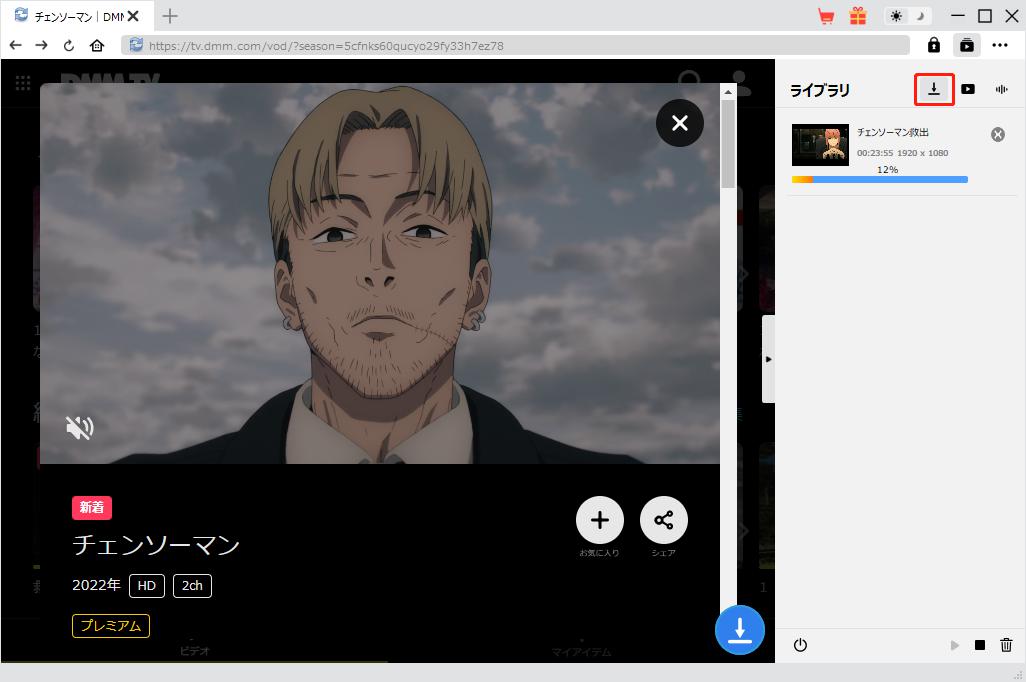Click the overlay vertical scrollbar thumb
1026x682 pixels.
tap(728, 144)
